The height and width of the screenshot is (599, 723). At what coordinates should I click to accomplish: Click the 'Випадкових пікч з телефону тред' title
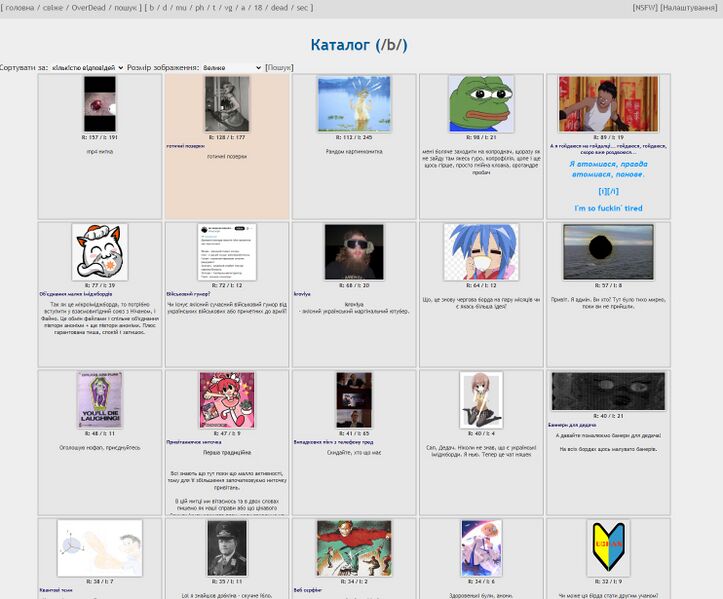(333, 442)
